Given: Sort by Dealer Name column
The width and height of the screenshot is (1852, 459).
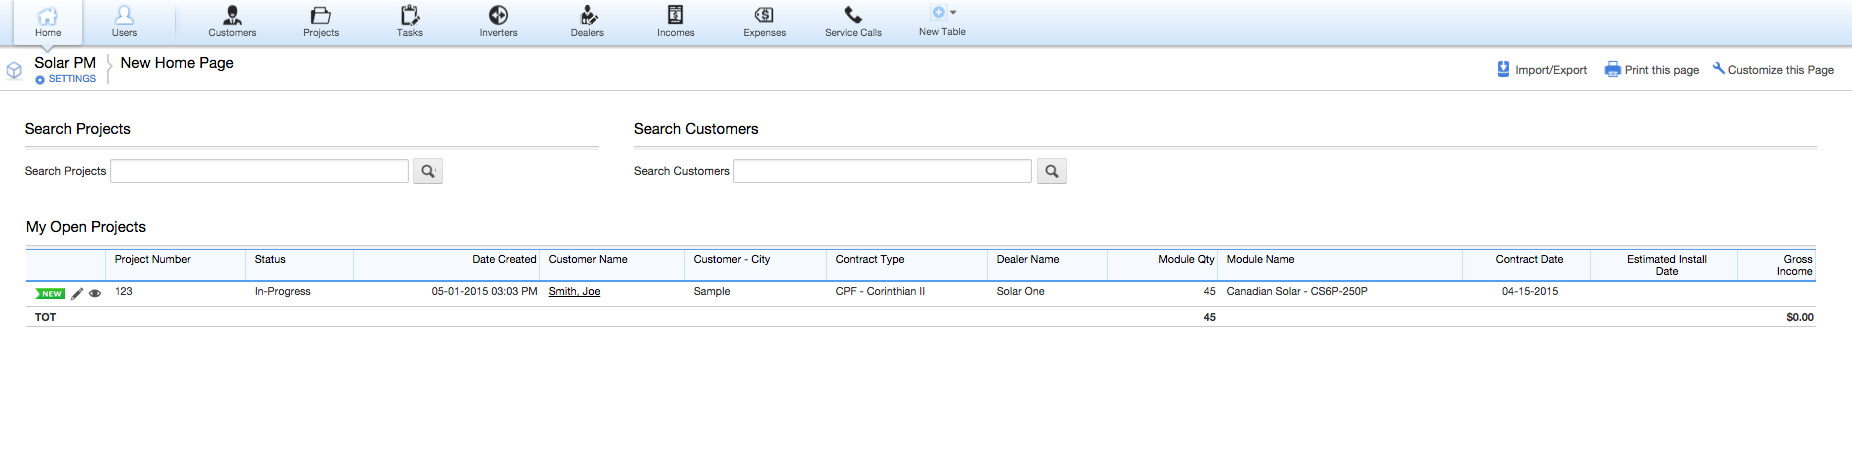Looking at the screenshot, I should point(1028,259).
